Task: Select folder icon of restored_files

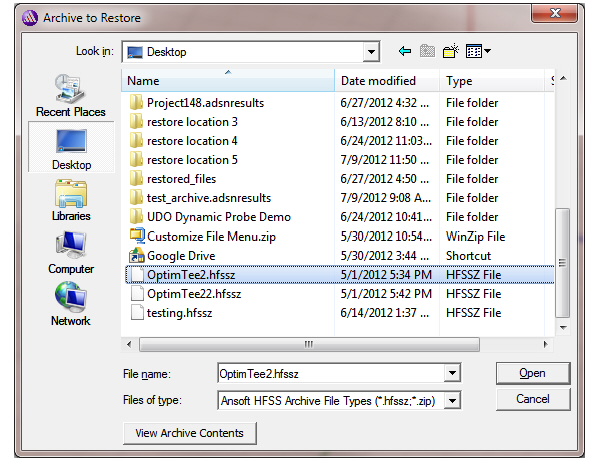Action: pos(136,179)
